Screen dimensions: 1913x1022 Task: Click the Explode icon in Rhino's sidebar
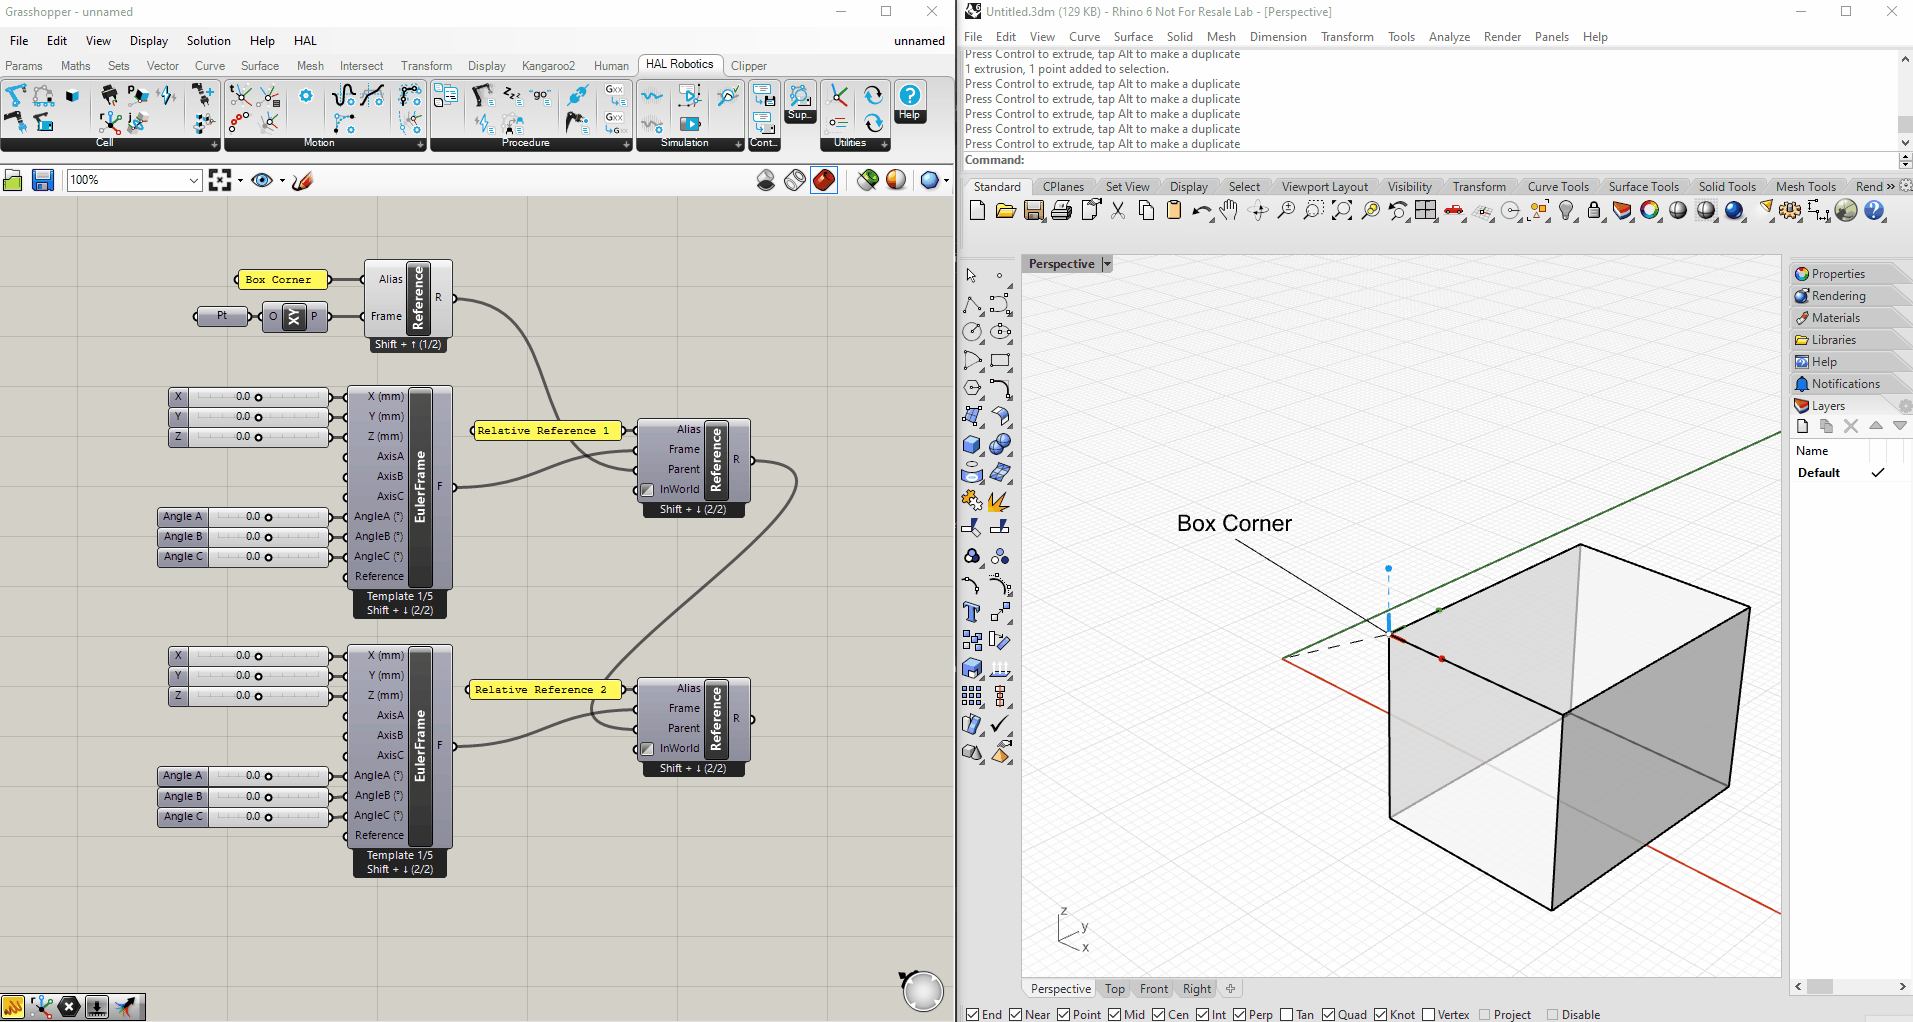pyautogui.click(x=999, y=500)
